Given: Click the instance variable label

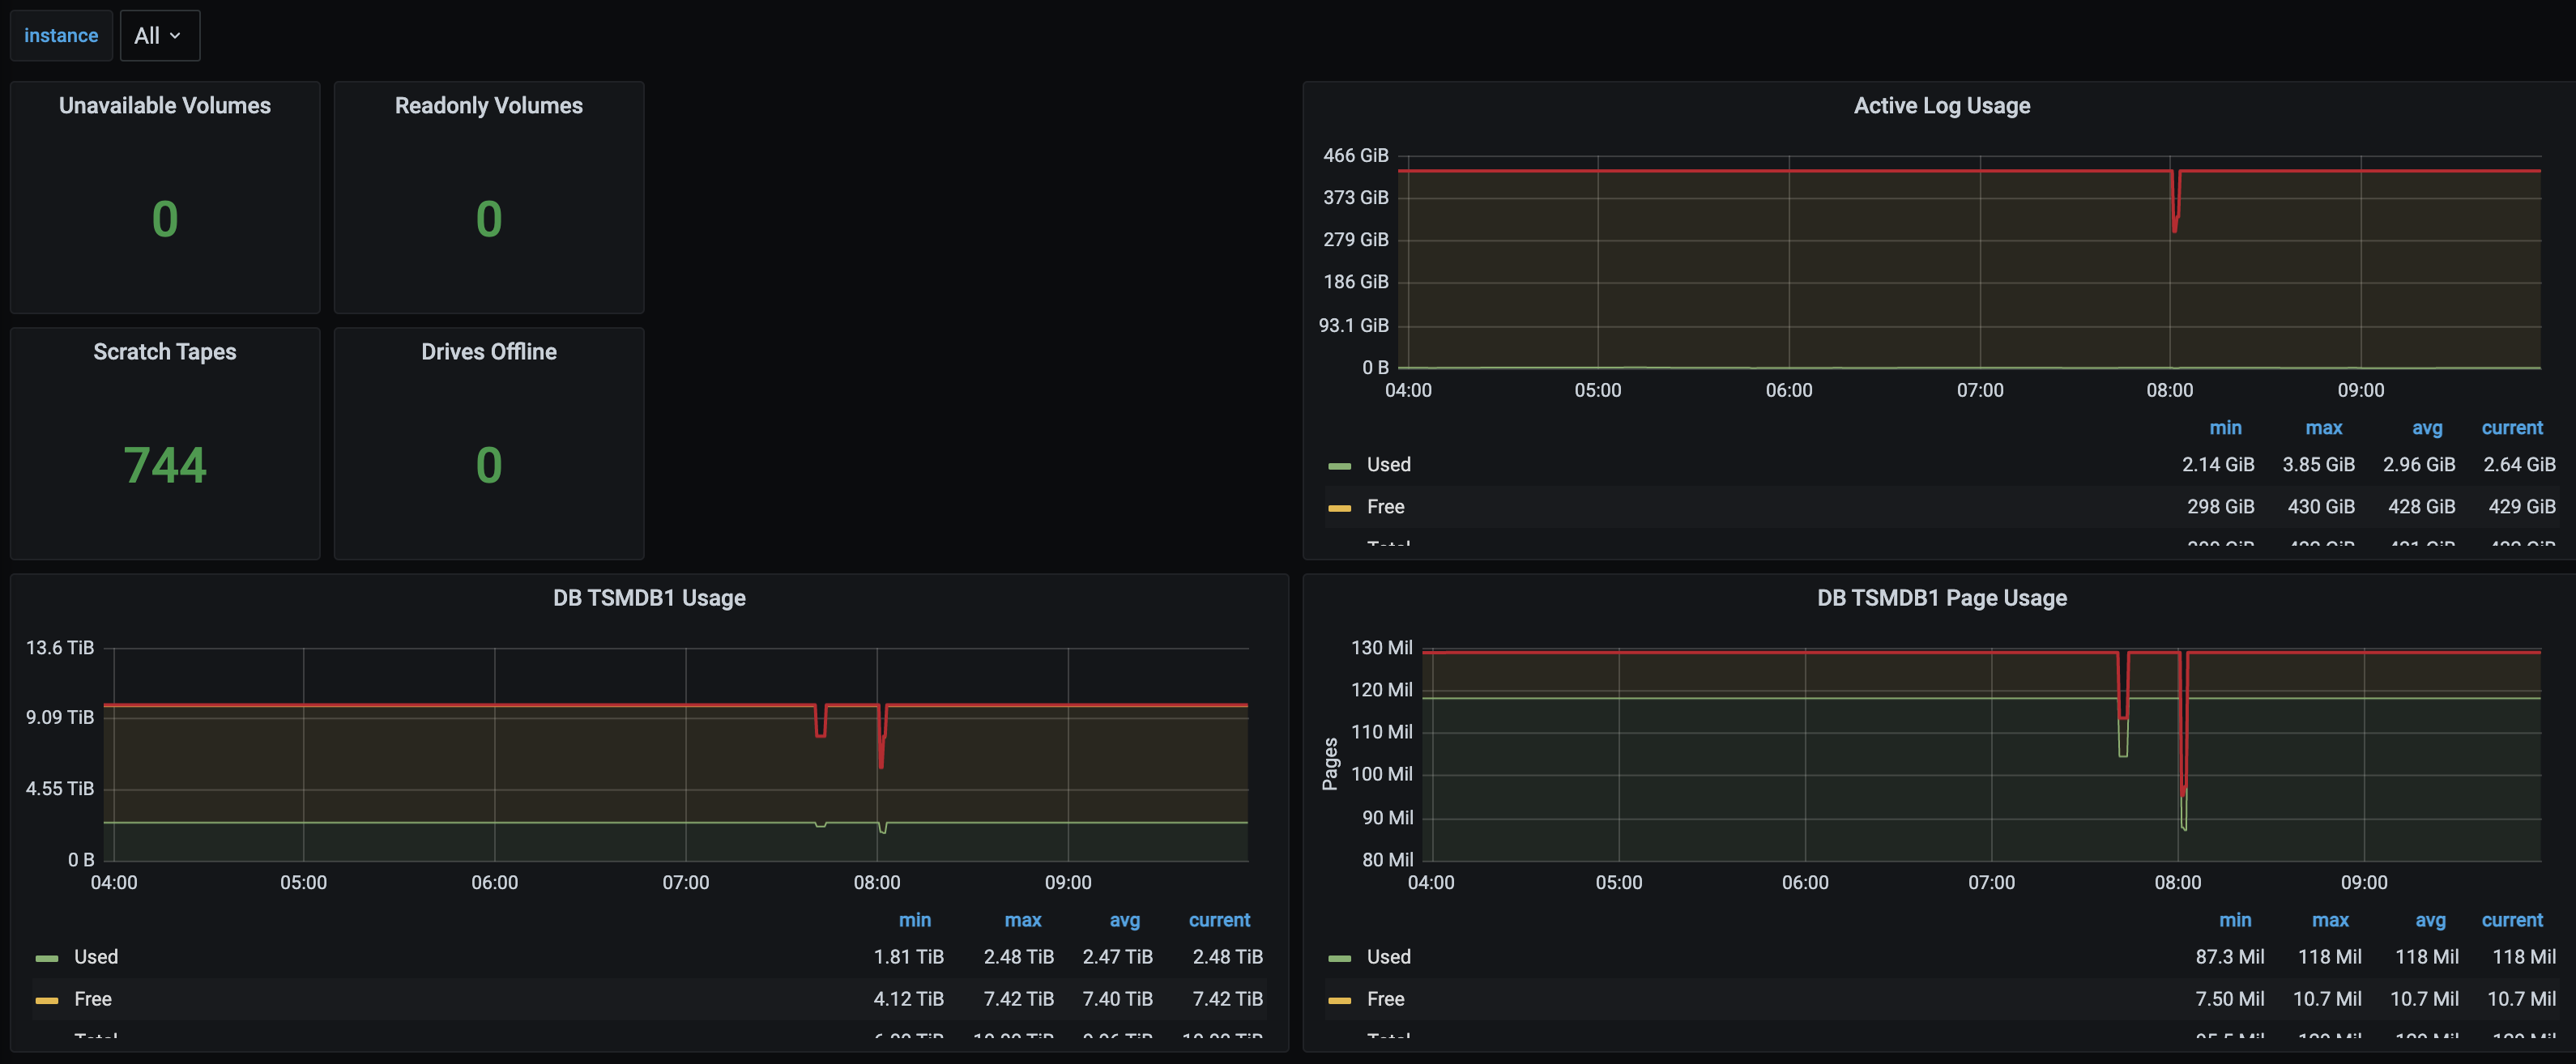Looking at the screenshot, I should click(x=61, y=36).
